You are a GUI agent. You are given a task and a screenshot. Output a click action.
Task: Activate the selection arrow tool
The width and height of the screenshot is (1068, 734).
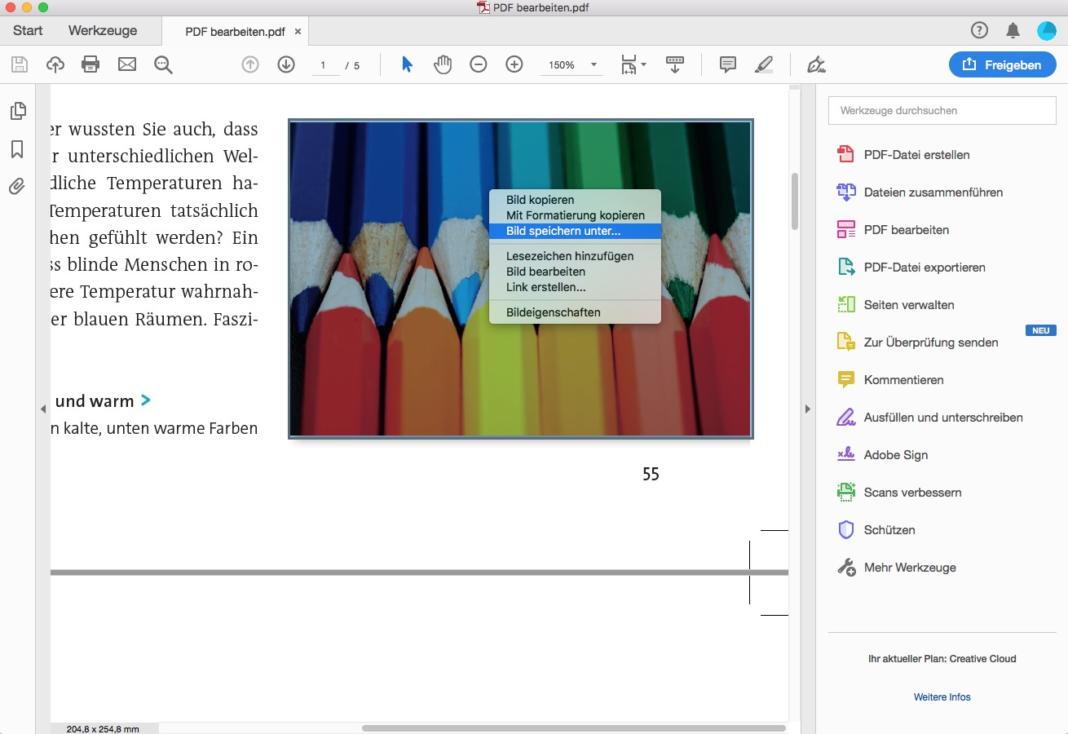[x=407, y=65]
